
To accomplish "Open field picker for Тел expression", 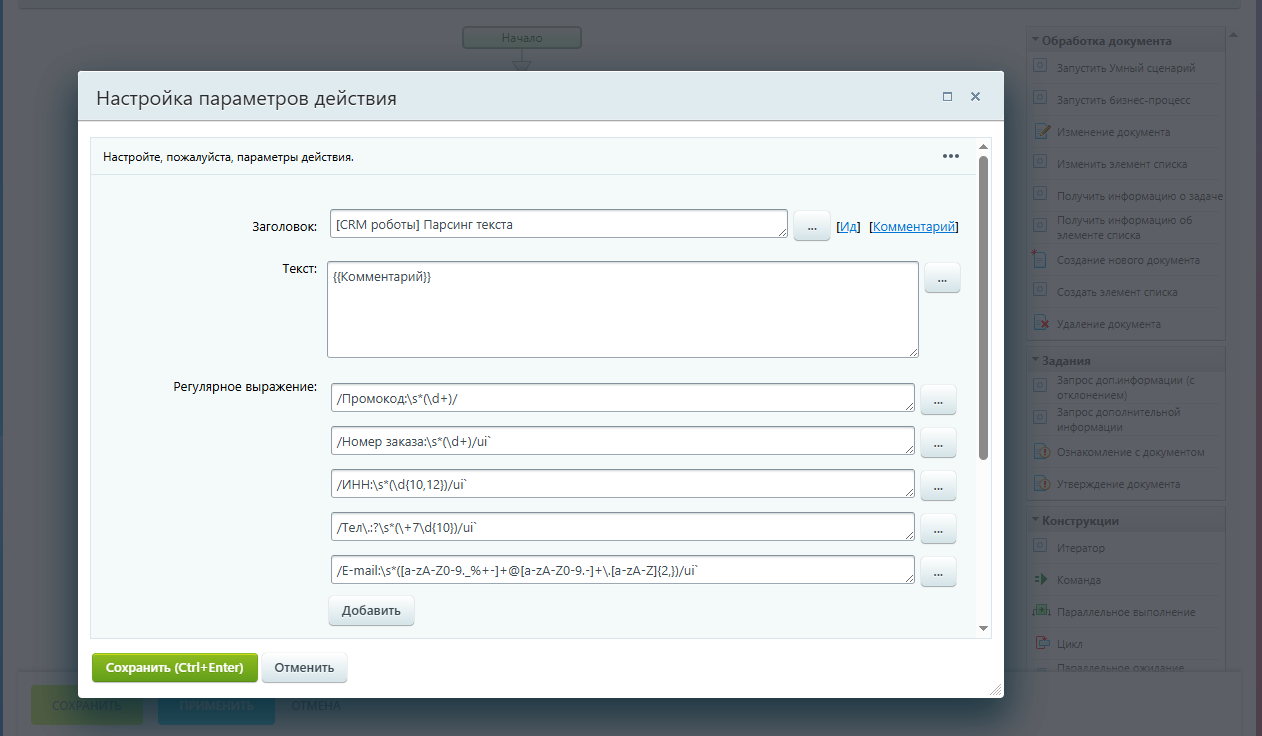I will pos(937,528).
